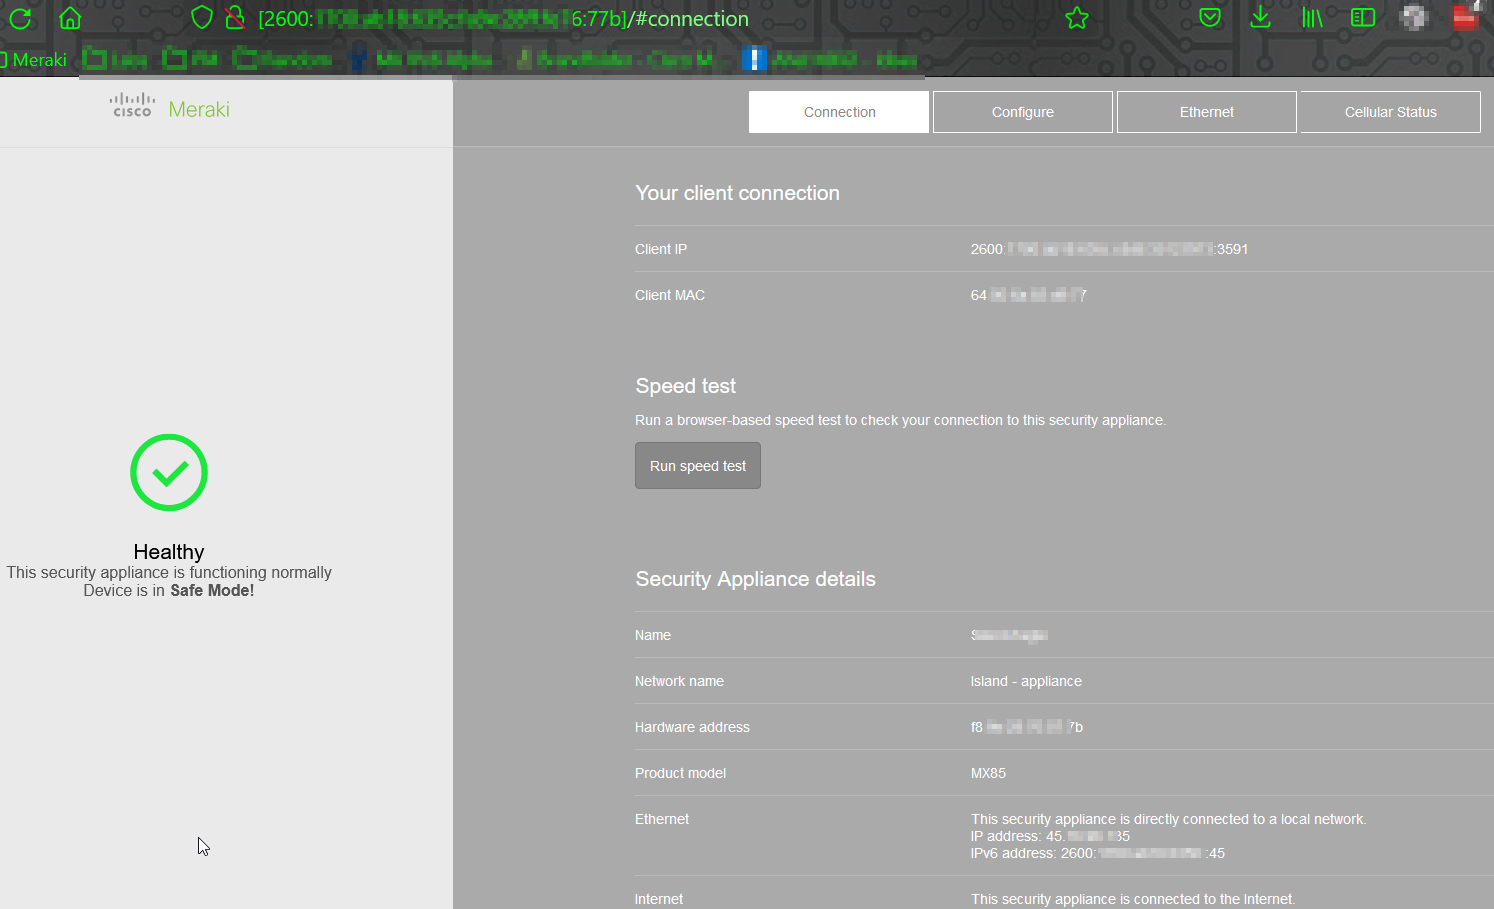
Task: Switch to the Configure tab
Action: [x=1023, y=112]
